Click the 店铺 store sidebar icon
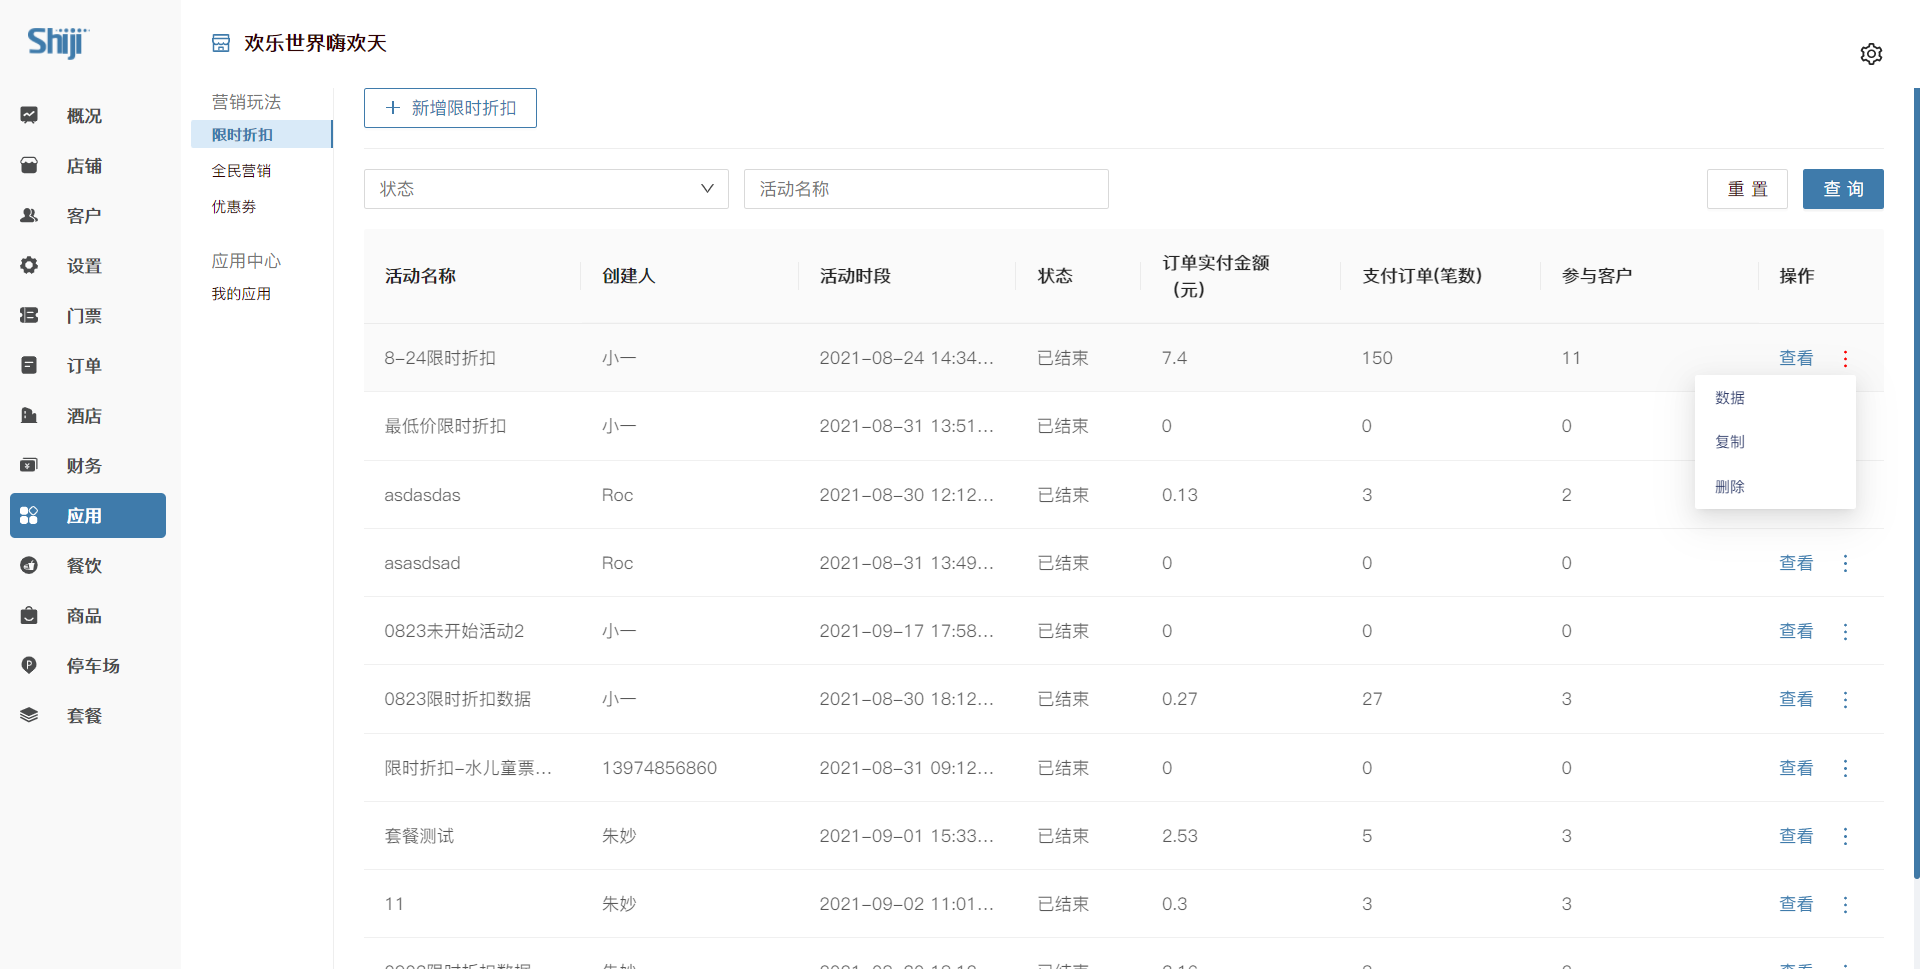The width and height of the screenshot is (1920, 969). 29,165
